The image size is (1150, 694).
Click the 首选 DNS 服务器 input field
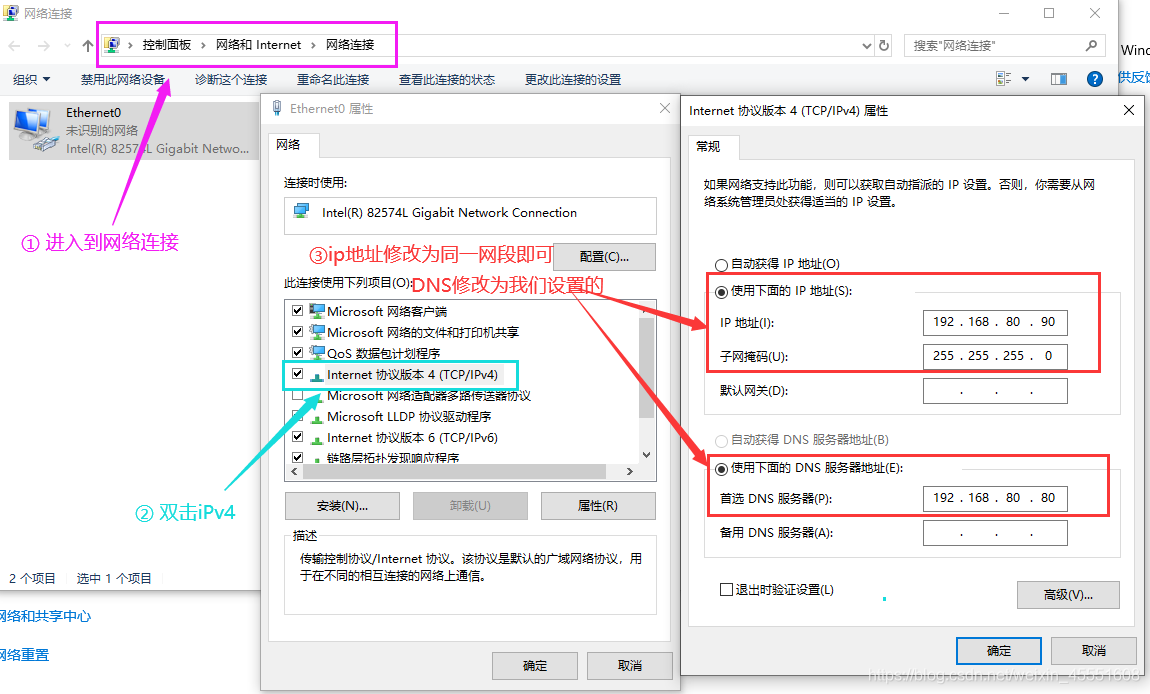[x=995, y=498]
